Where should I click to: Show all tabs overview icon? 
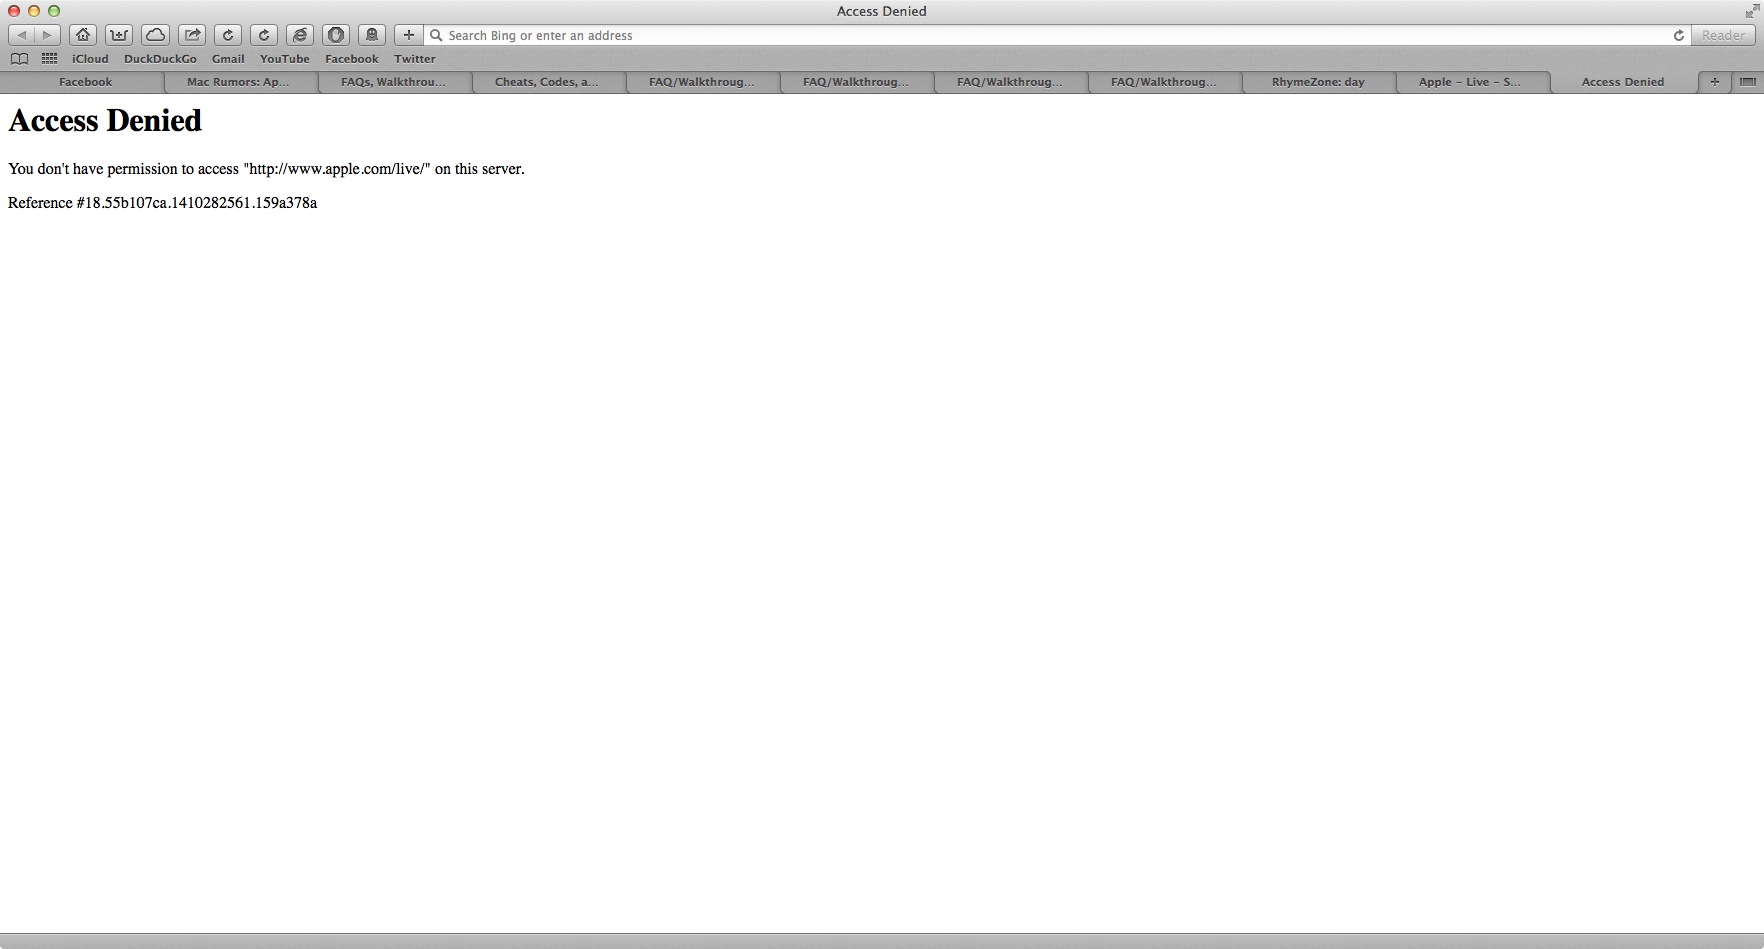coord(1748,82)
